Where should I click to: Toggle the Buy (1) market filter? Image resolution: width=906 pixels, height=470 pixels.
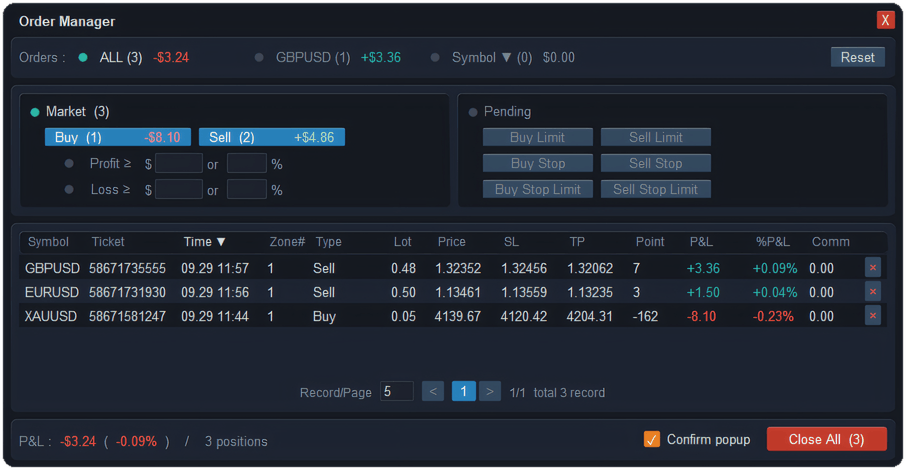pos(118,137)
